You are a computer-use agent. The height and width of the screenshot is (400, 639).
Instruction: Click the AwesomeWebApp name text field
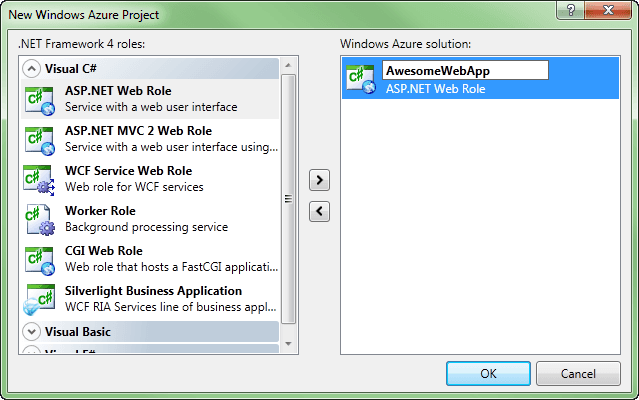(x=465, y=70)
